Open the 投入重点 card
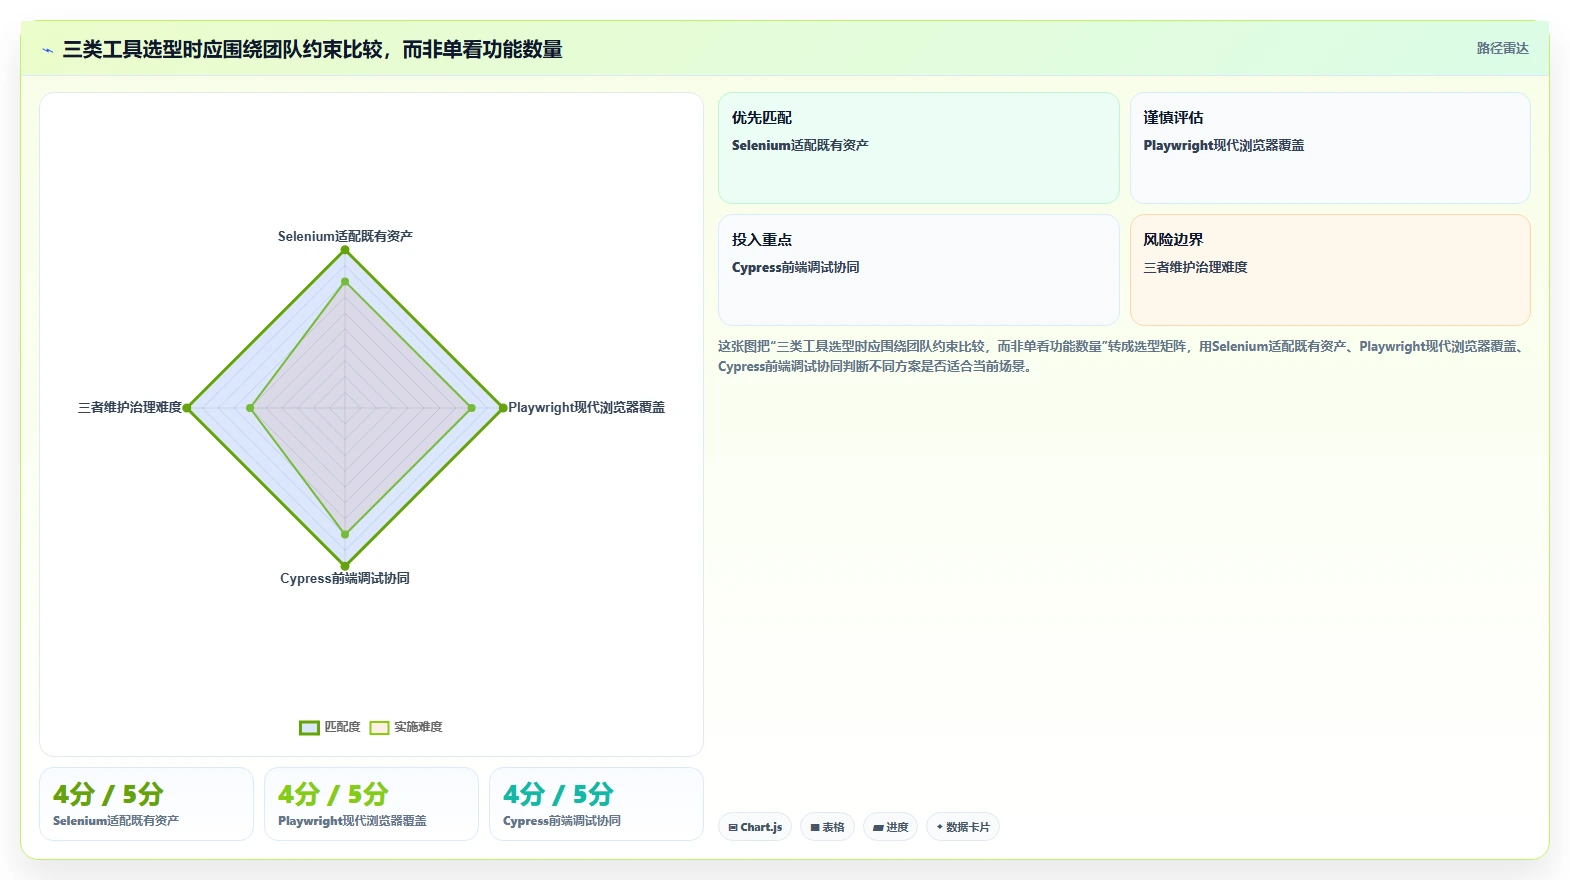This screenshot has width=1570, height=880. click(918, 270)
